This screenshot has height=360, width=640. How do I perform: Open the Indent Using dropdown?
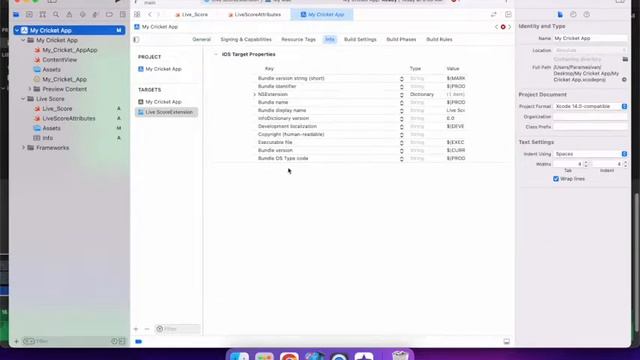coord(590,154)
